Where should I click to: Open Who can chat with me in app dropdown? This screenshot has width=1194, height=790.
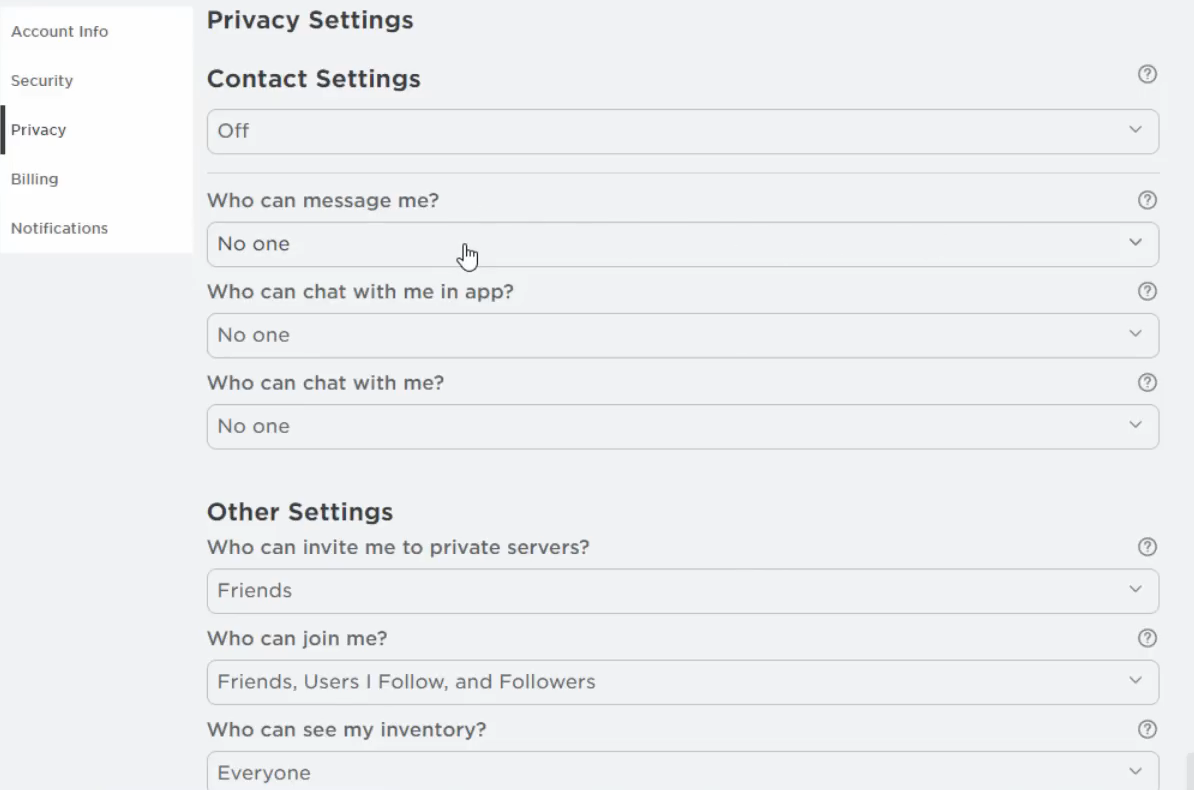coord(682,335)
